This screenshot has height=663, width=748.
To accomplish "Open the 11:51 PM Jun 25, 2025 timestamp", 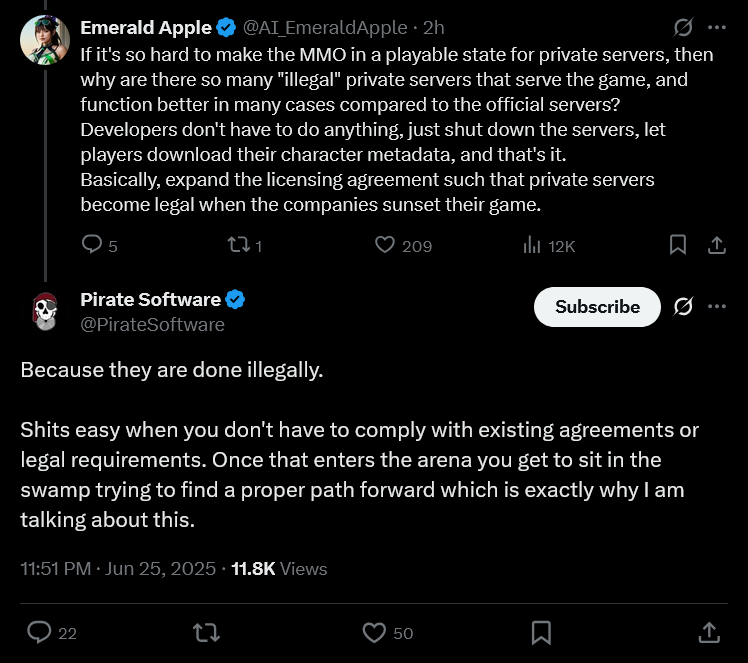I will click(118, 569).
